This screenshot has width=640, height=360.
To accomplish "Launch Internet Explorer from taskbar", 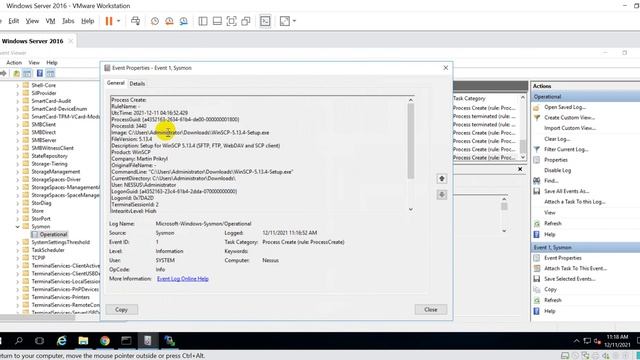I will 62,340.
